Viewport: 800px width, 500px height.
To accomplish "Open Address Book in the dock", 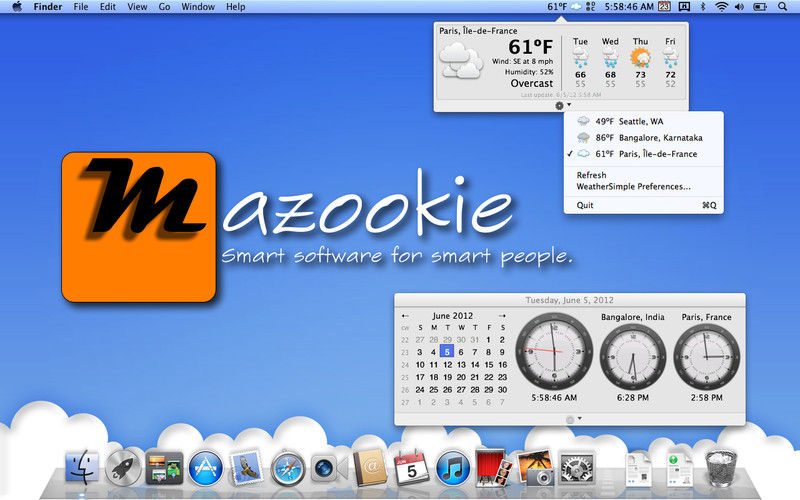I will (x=370, y=468).
